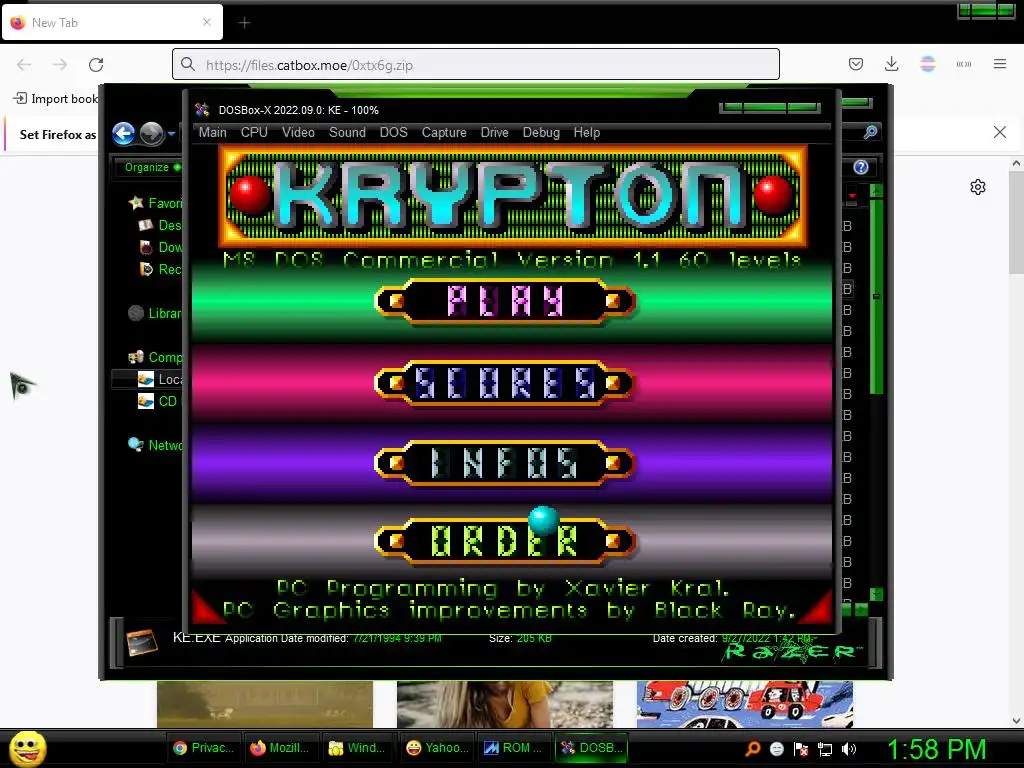The image size is (1024, 768).
Task: Select the New Tab tab
Action: [112, 22]
